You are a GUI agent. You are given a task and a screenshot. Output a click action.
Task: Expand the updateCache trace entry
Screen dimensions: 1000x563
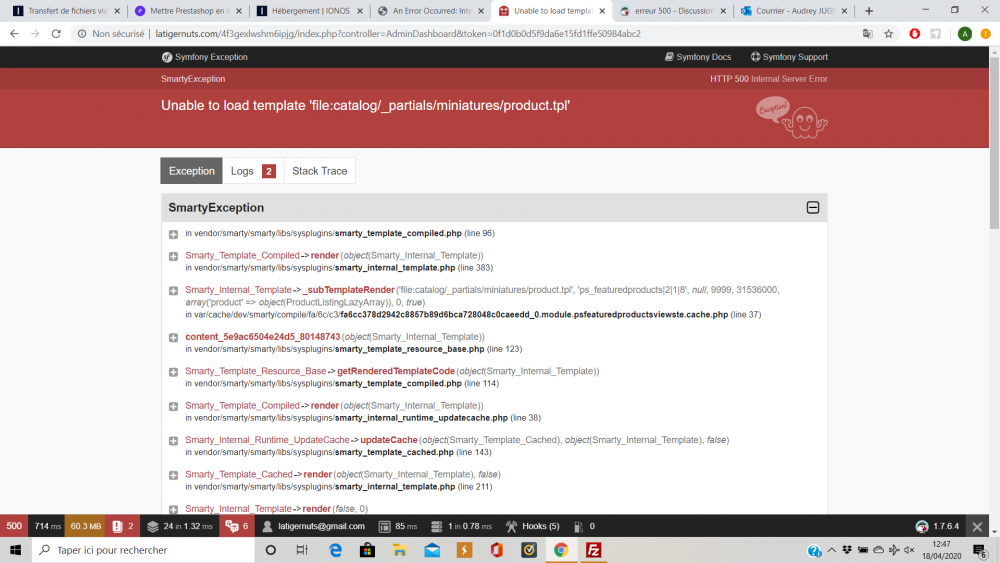click(173, 441)
